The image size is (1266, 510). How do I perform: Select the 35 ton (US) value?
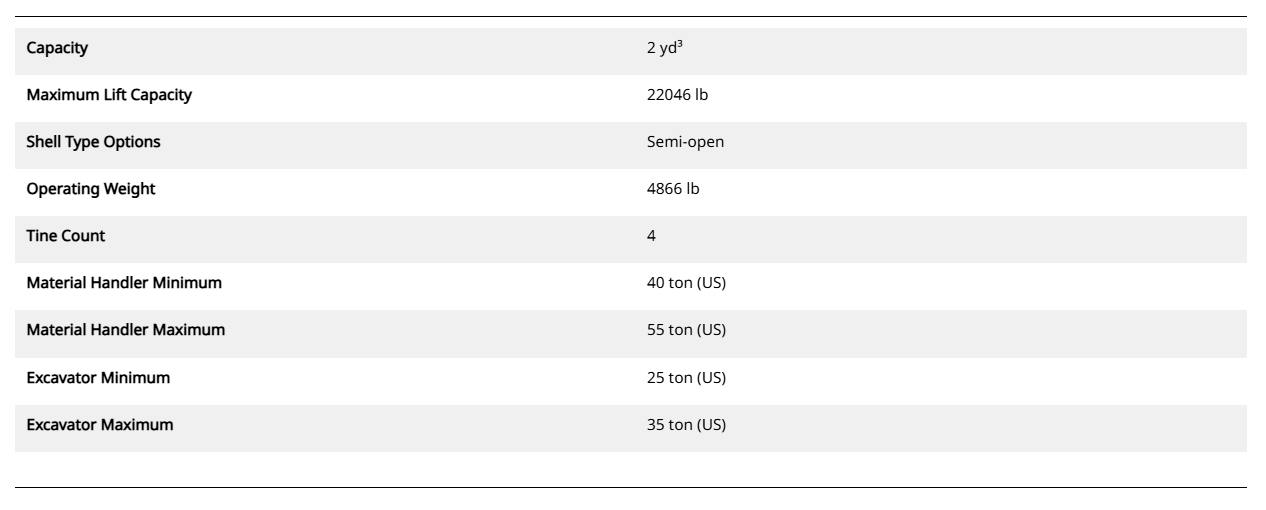tap(686, 425)
